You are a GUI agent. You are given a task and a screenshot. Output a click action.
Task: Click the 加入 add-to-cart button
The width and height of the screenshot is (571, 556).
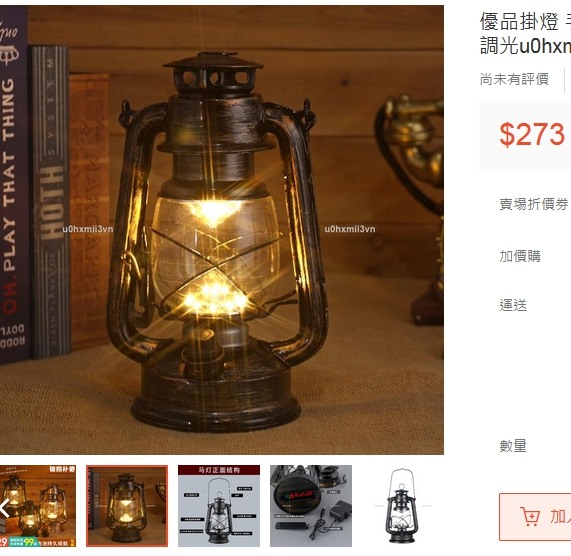(x=535, y=517)
